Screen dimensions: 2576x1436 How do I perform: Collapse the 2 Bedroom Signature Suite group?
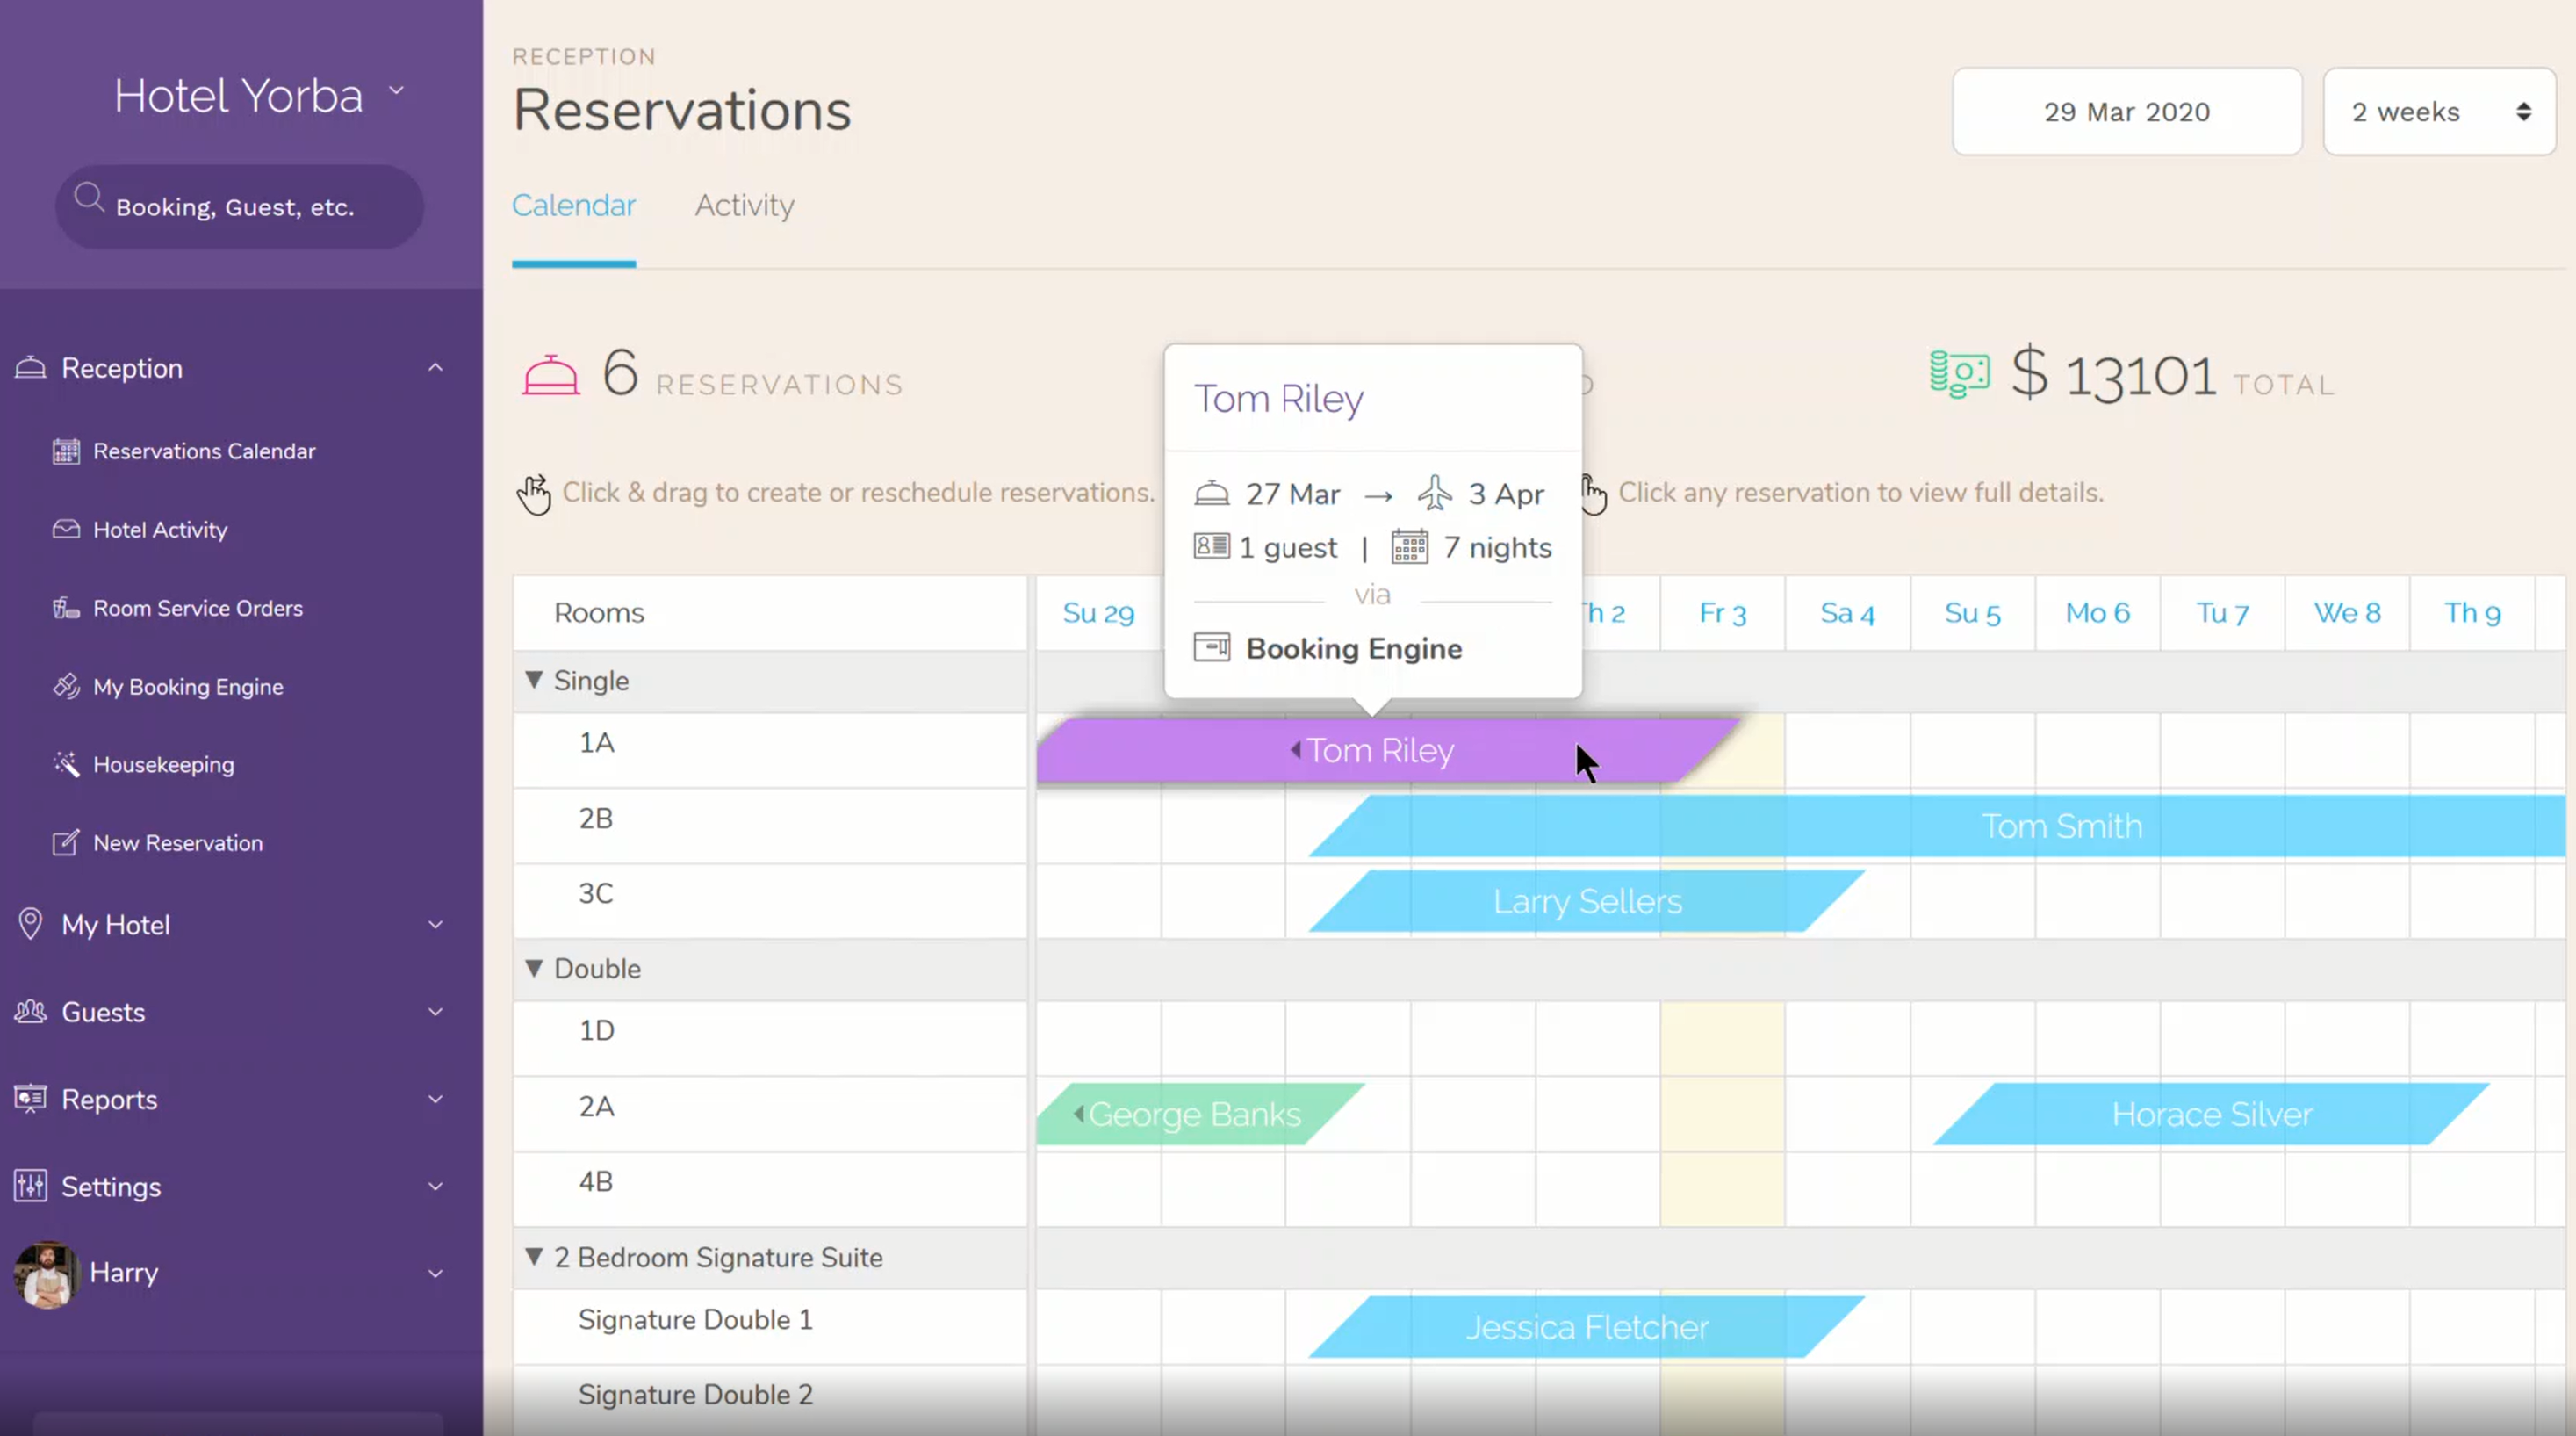534,1256
